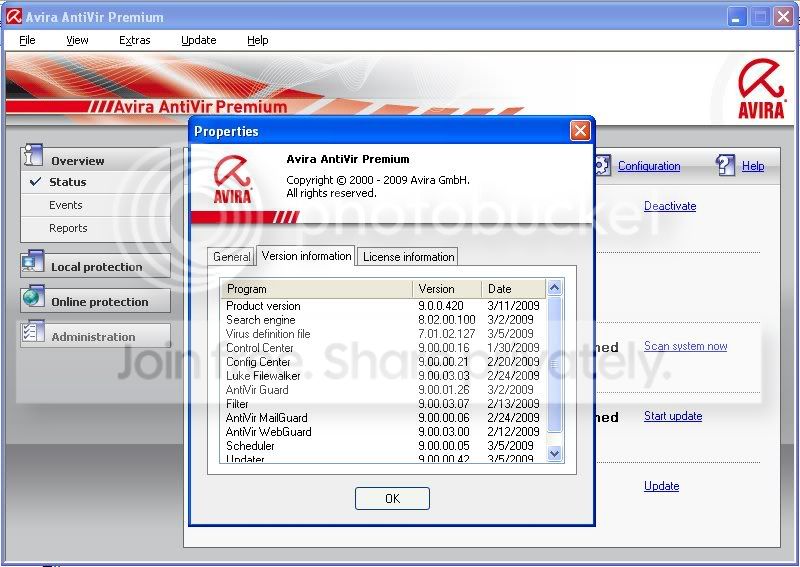Screen dimensions: 800x567
Task: Expand the Overview section
Action: pos(95,159)
